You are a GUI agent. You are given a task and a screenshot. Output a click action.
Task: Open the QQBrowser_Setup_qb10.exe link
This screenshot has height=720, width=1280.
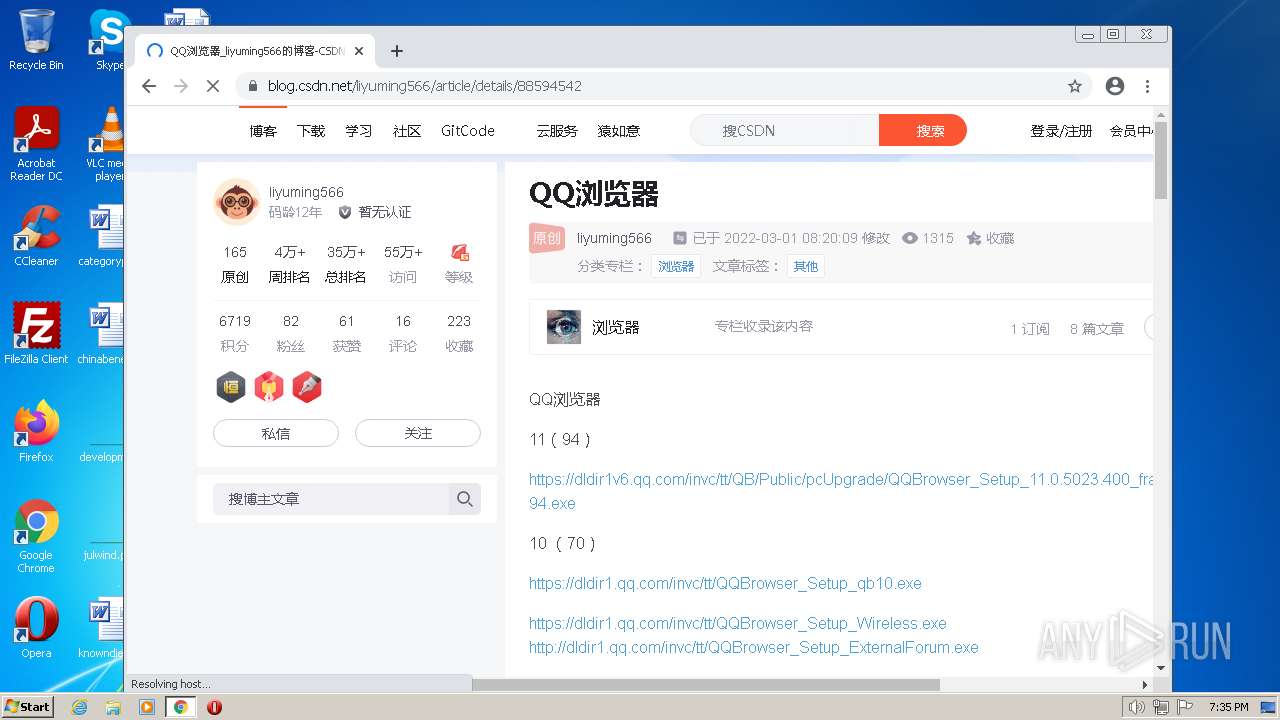(725, 583)
